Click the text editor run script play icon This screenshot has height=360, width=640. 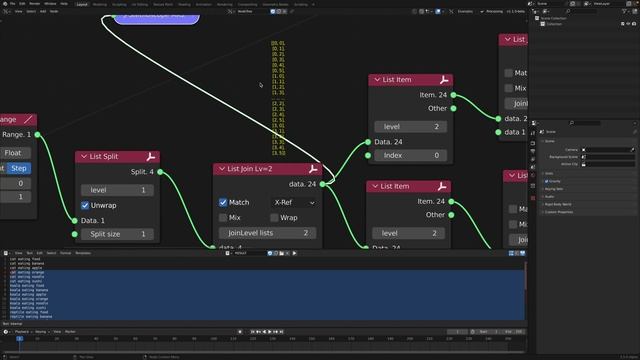294,253
